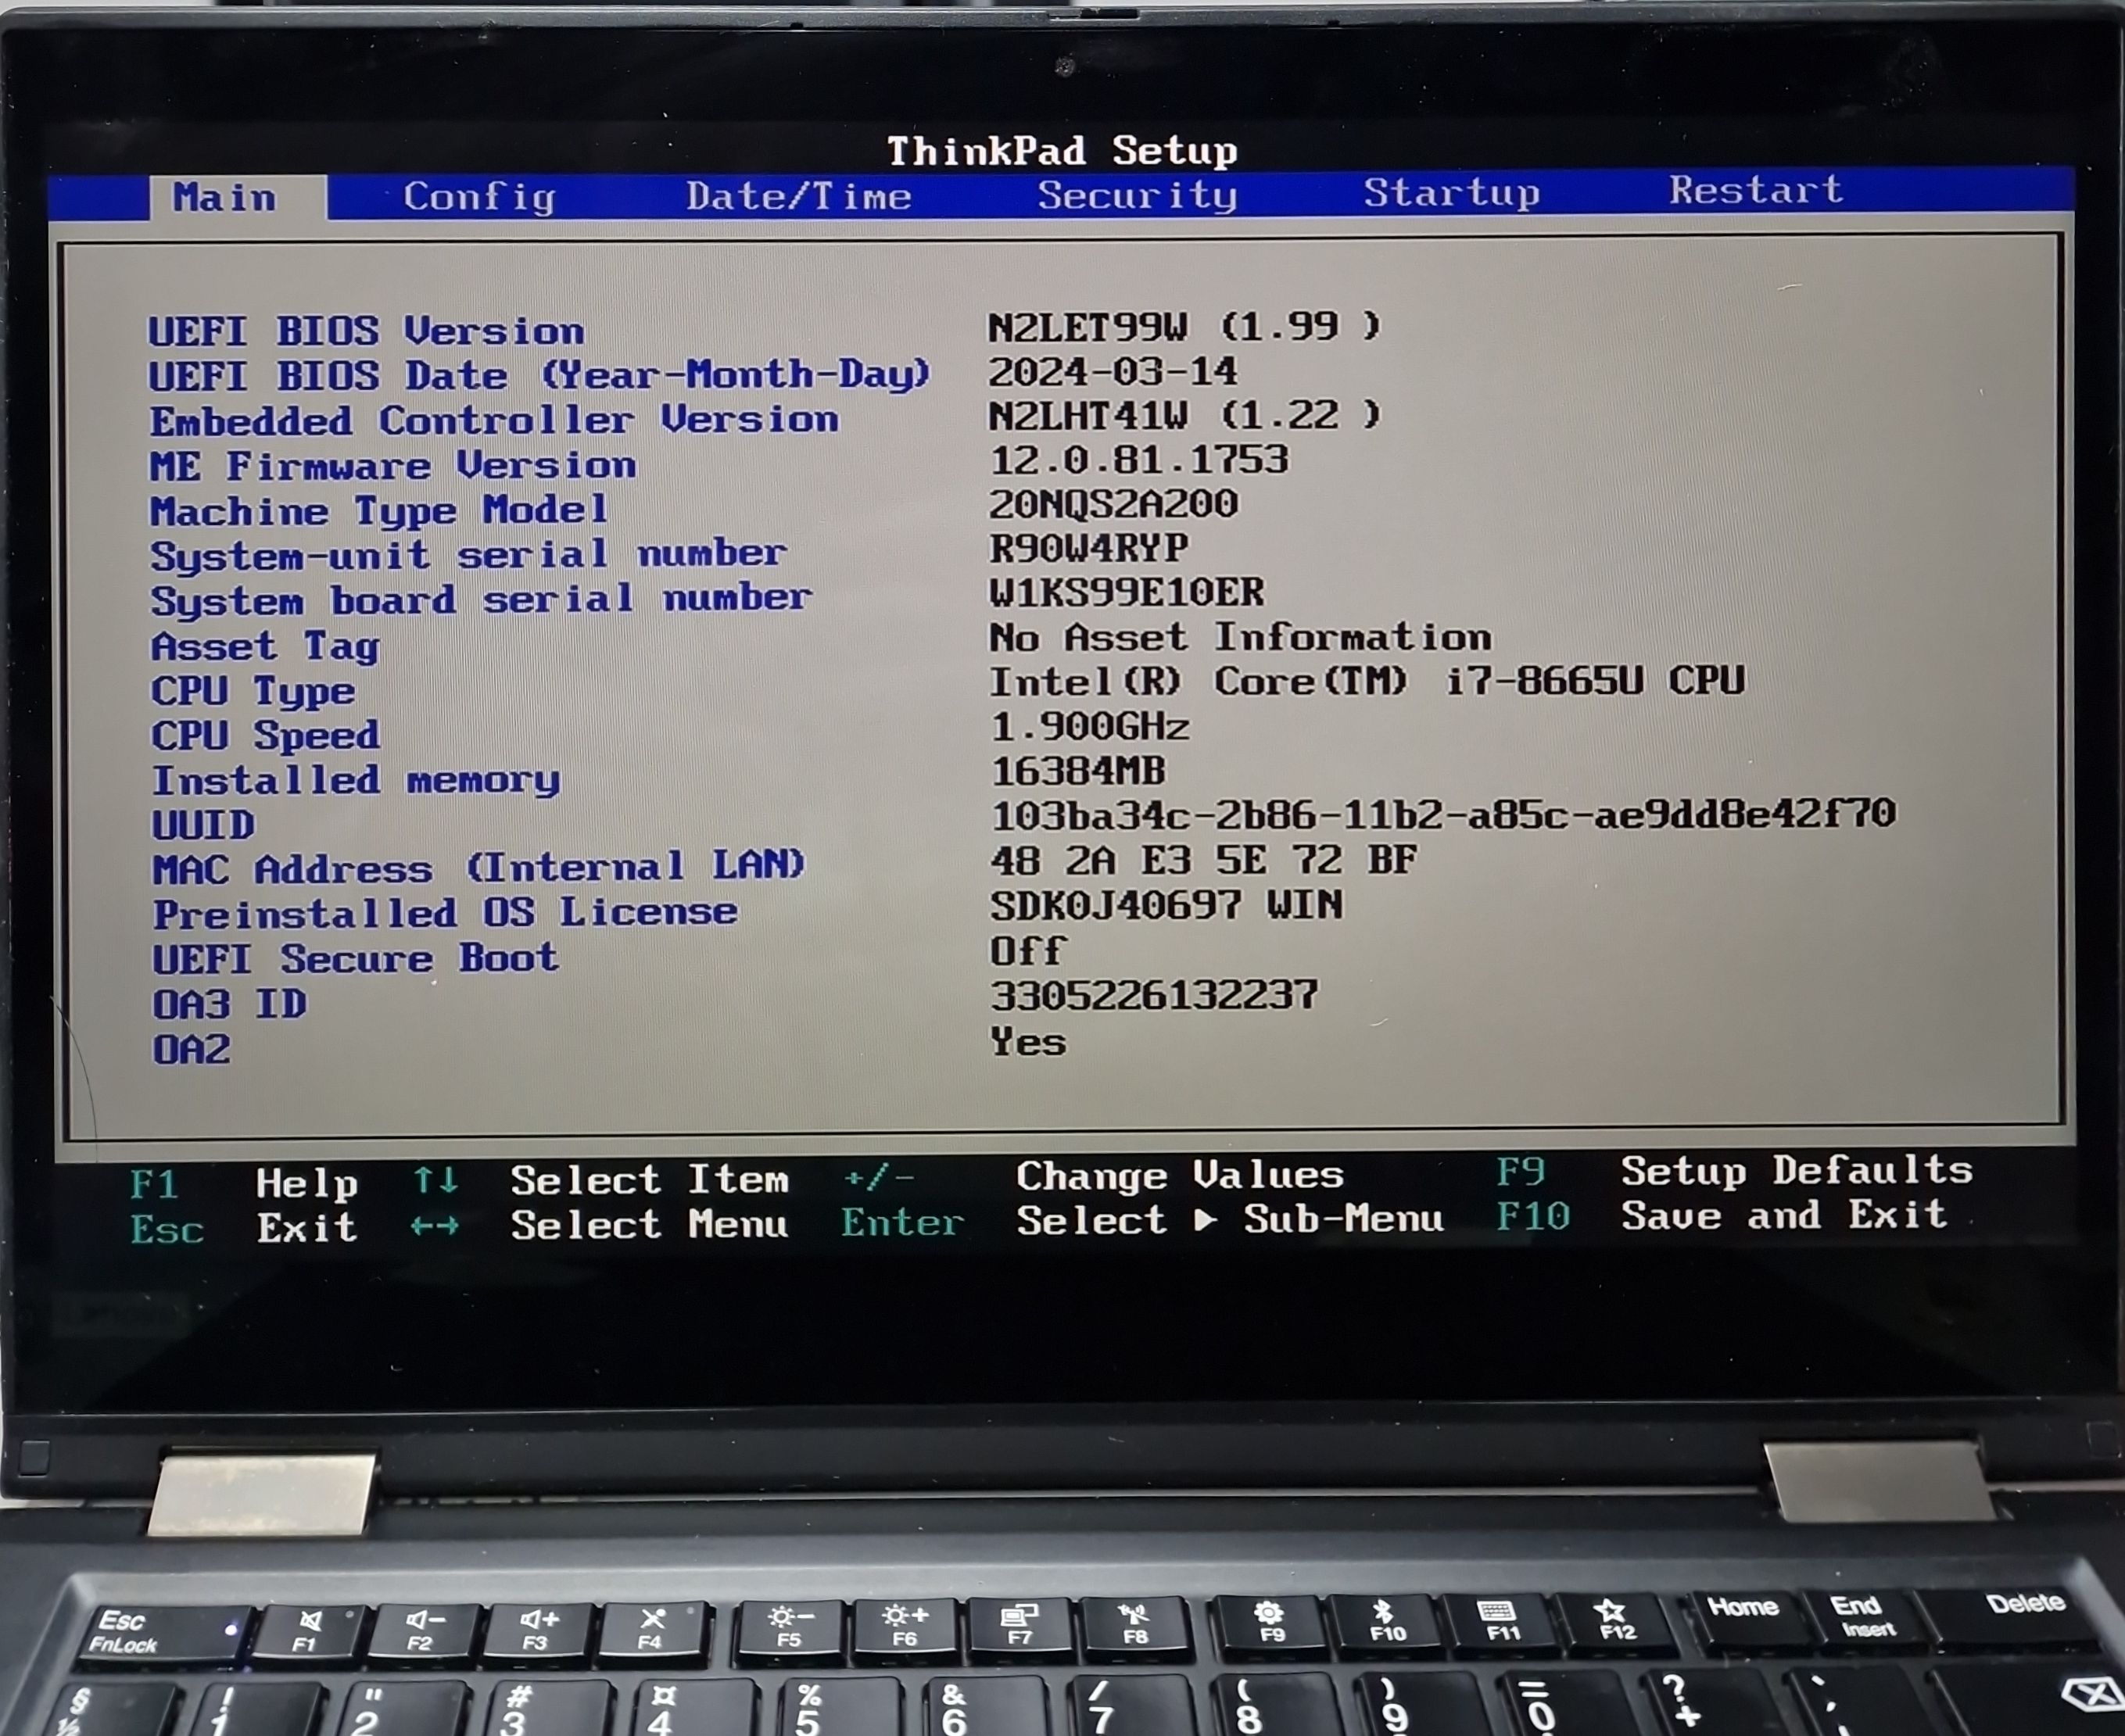This screenshot has width=2125, height=1736.
Task: Click license value SDK0J40697 WIN
Action: coord(1167,905)
